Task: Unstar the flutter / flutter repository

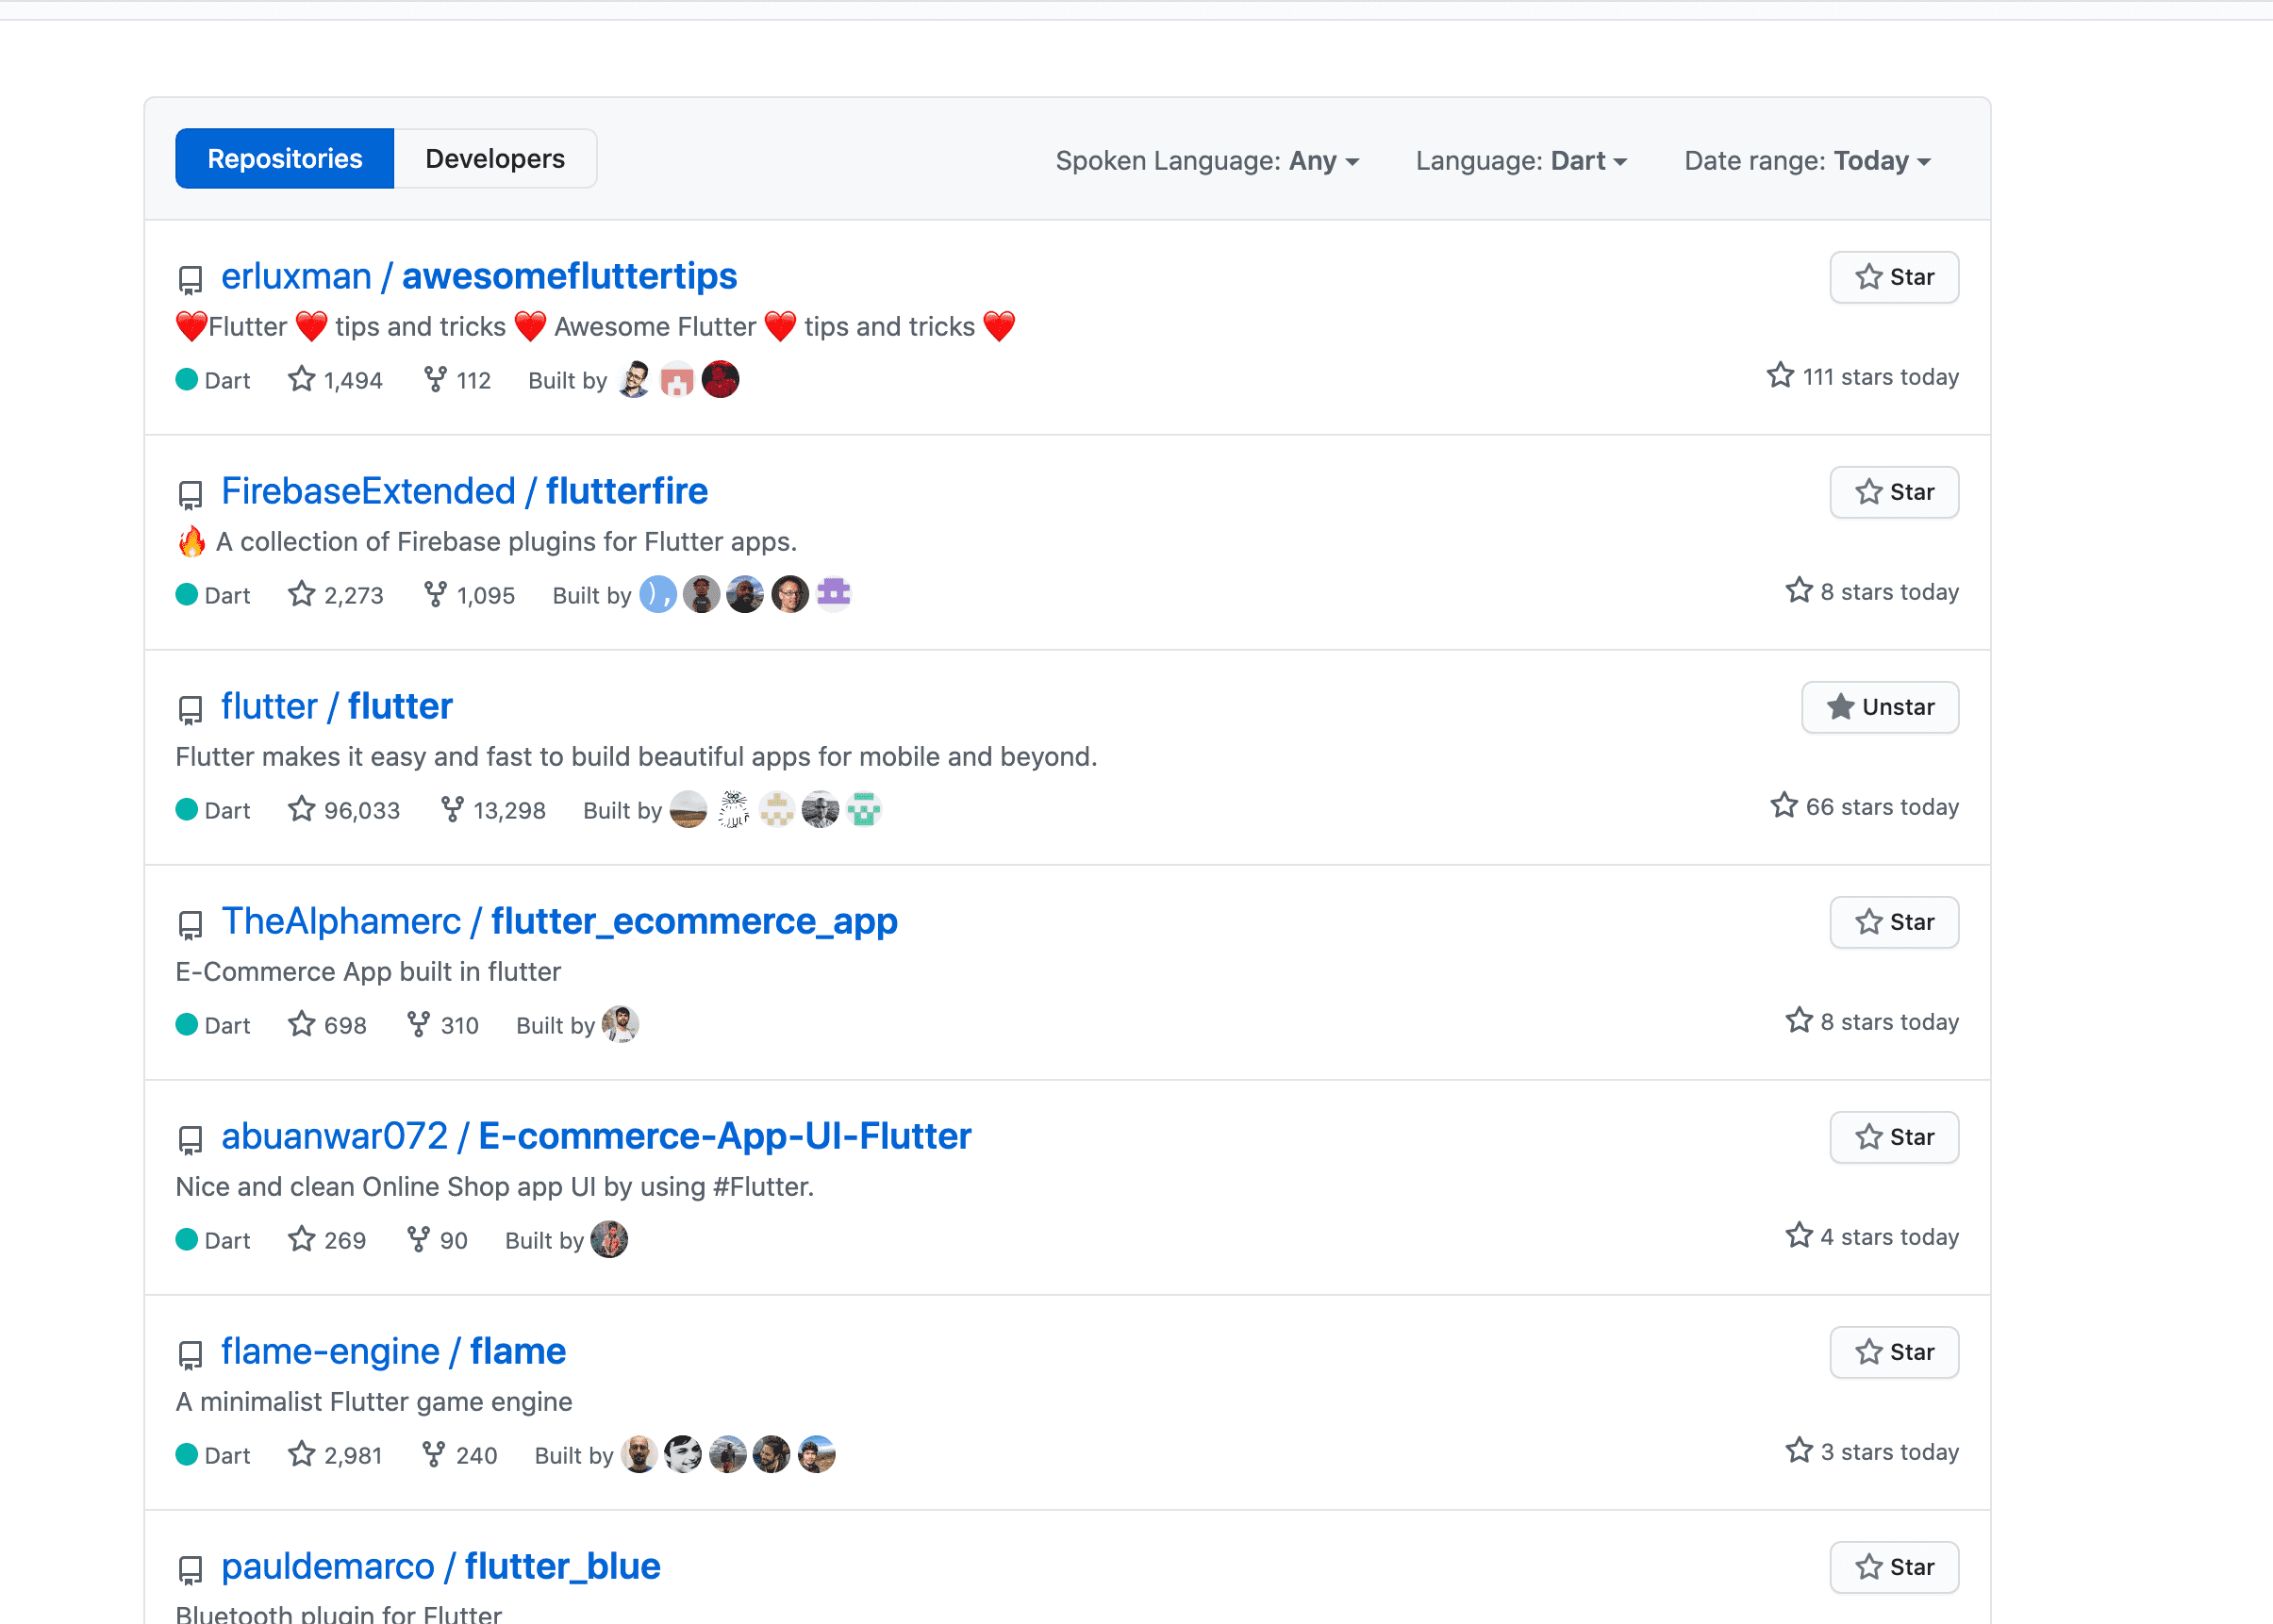Action: pyautogui.click(x=1880, y=707)
